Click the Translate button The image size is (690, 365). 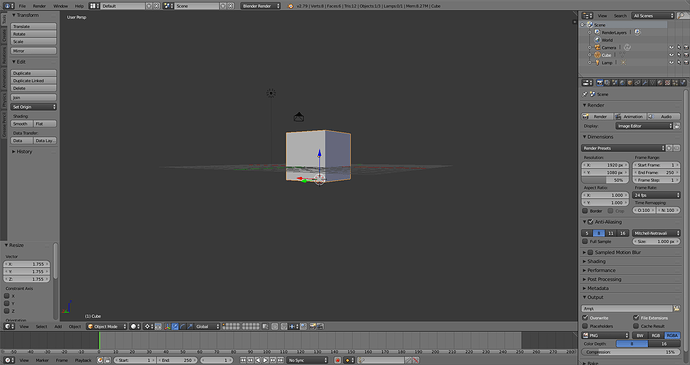tap(34, 26)
